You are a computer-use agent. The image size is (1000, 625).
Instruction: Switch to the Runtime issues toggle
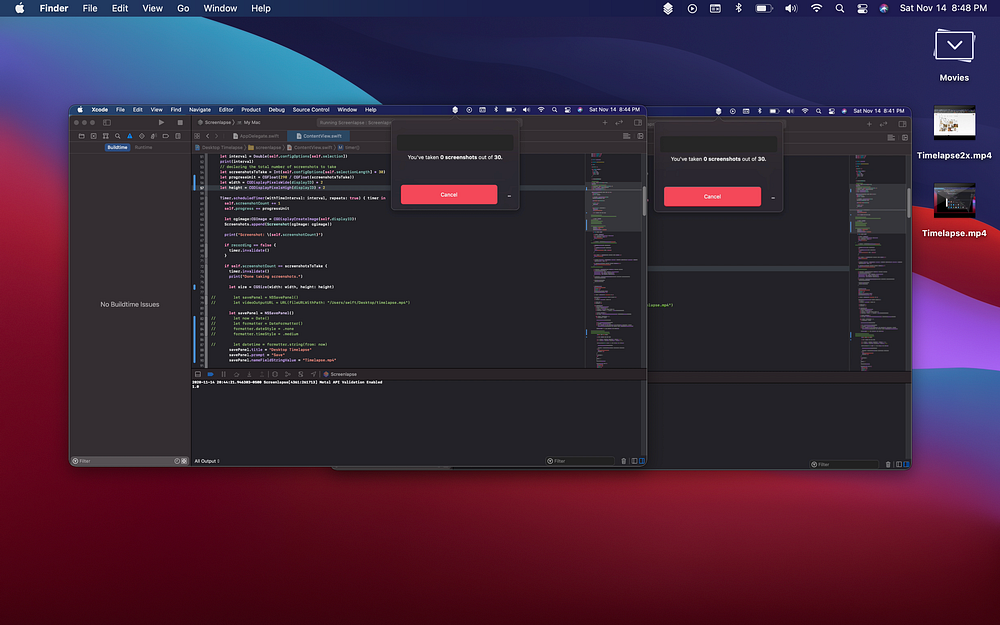[x=143, y=147]
